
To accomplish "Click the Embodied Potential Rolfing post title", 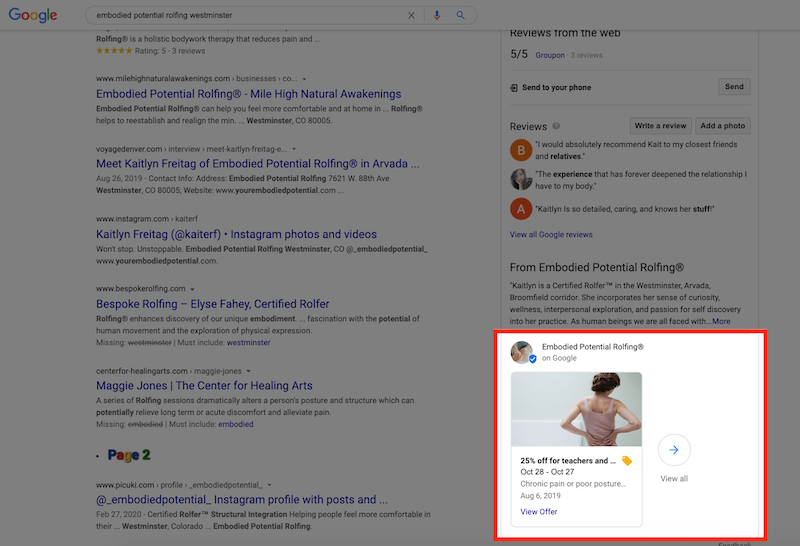I will point(592,347).
